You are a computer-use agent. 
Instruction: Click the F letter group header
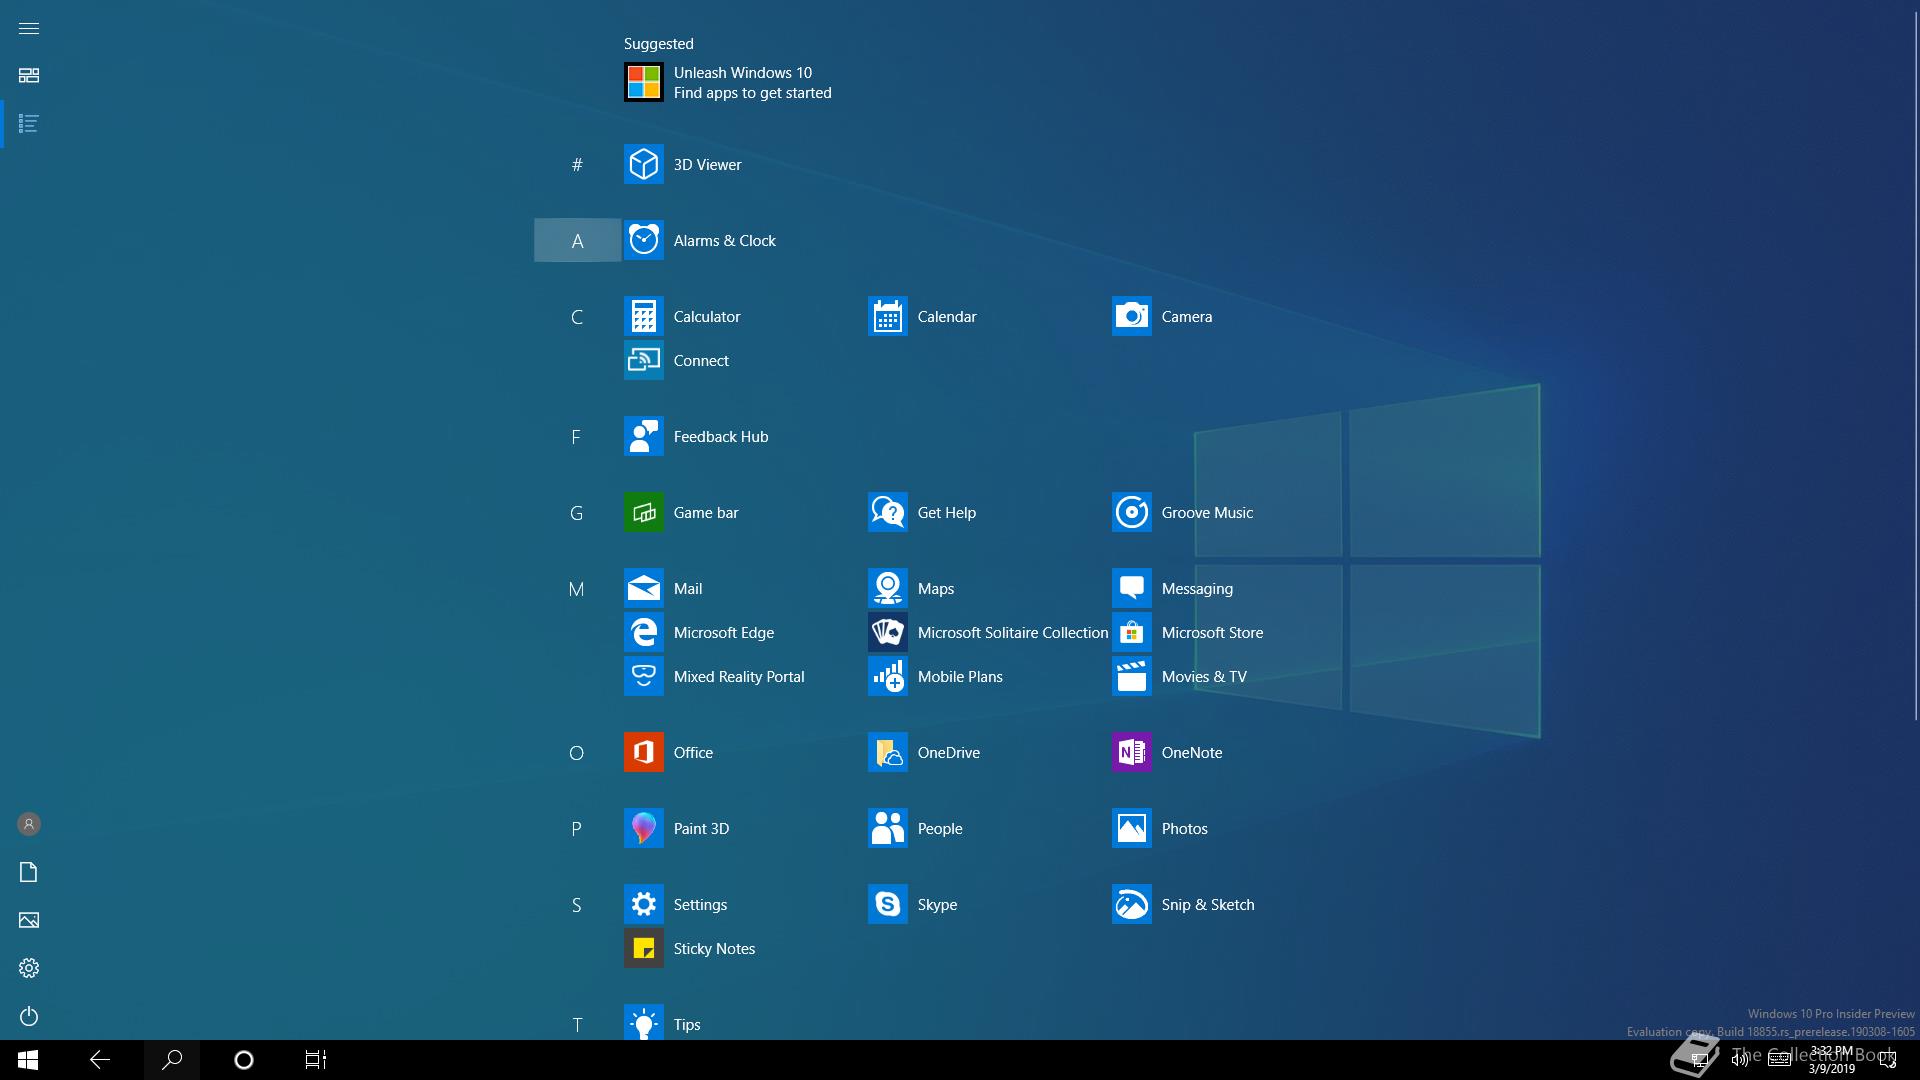point(576,437)
